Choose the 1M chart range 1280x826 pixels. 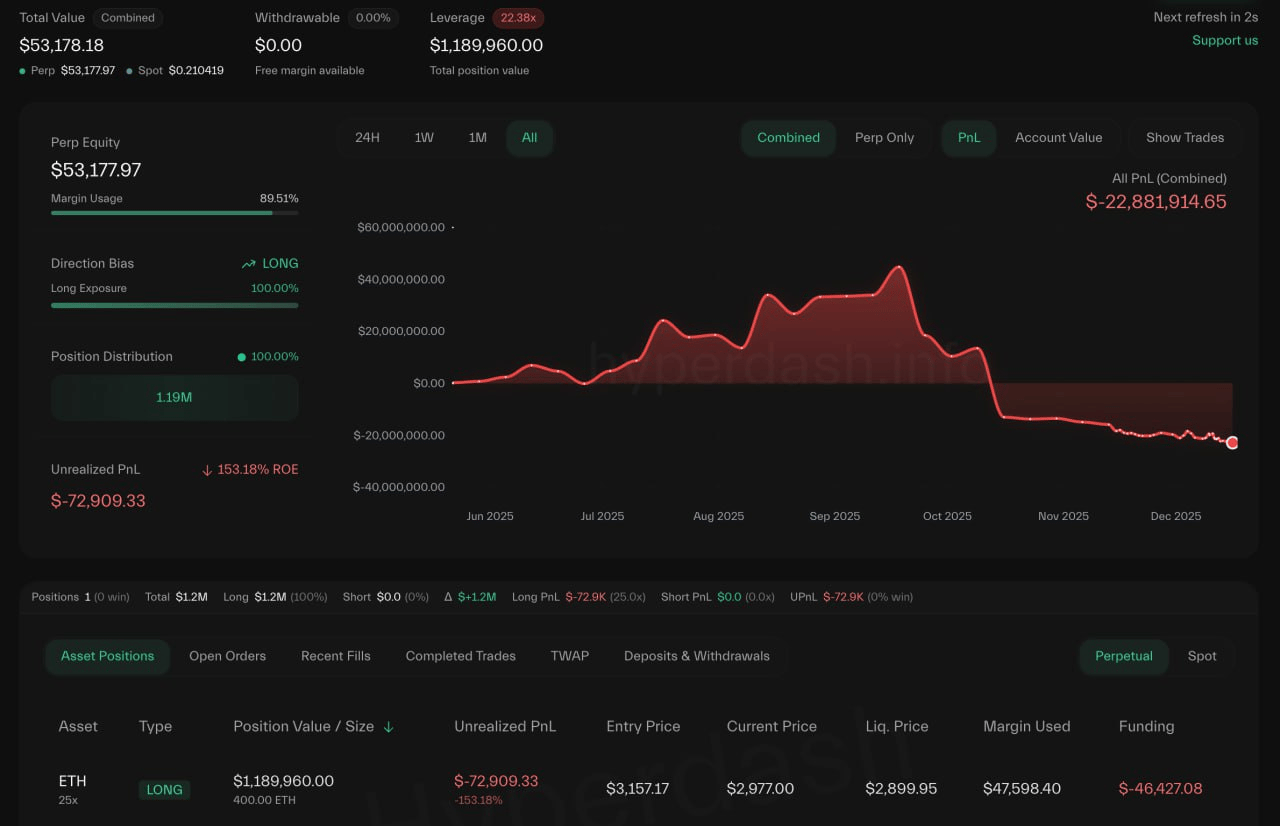[478, 138]
